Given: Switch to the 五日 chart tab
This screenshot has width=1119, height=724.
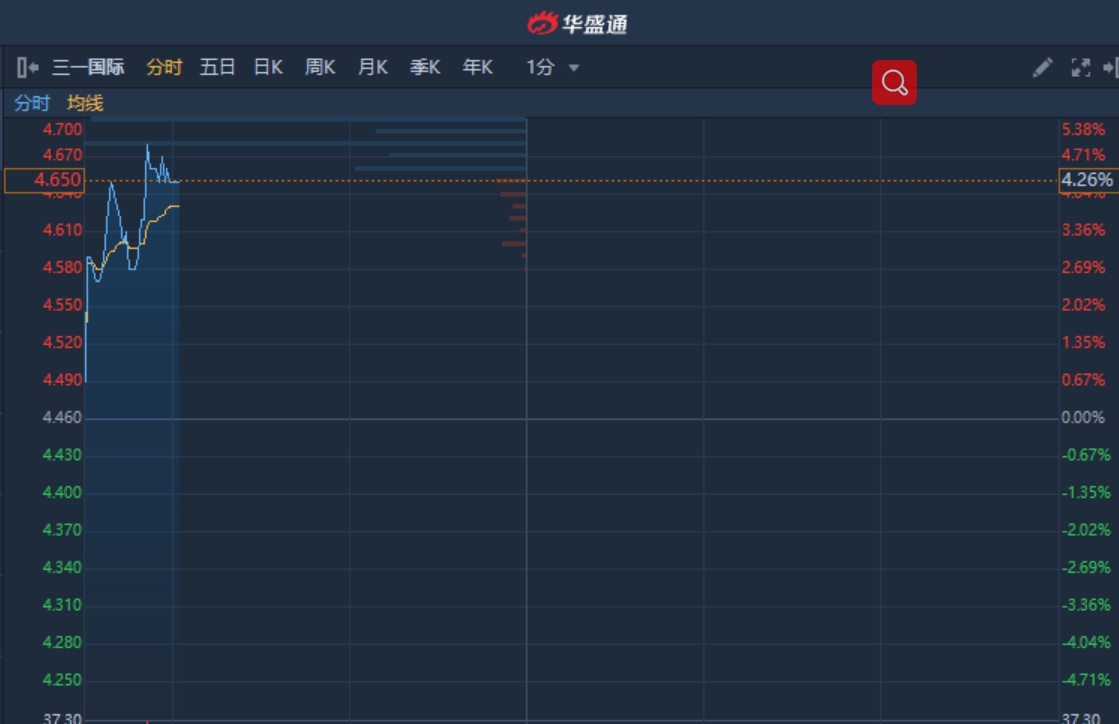Looking at the screenshot, I should [217, 68].
